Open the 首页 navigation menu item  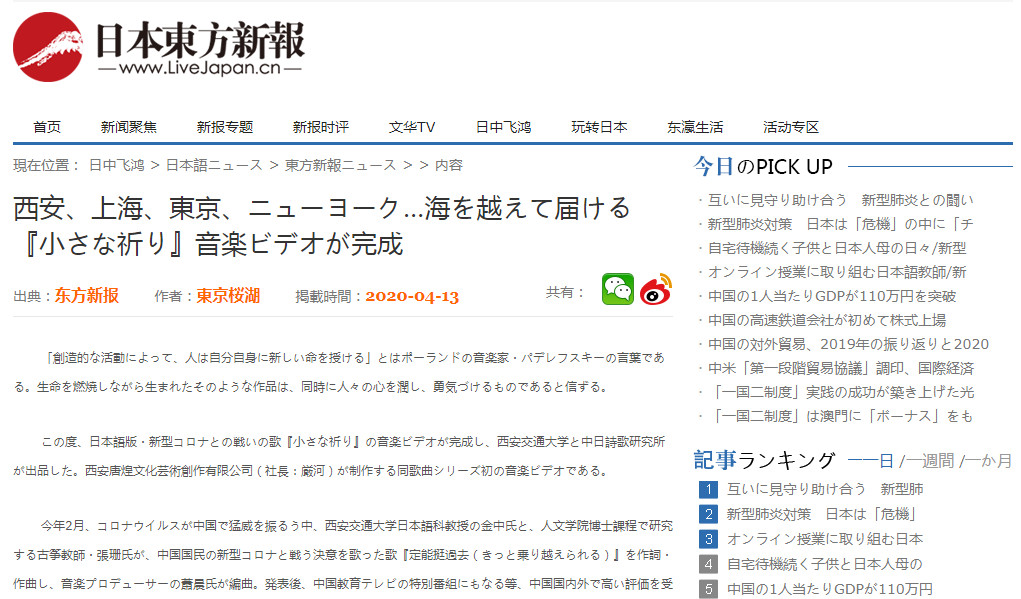tap(47, 127)
